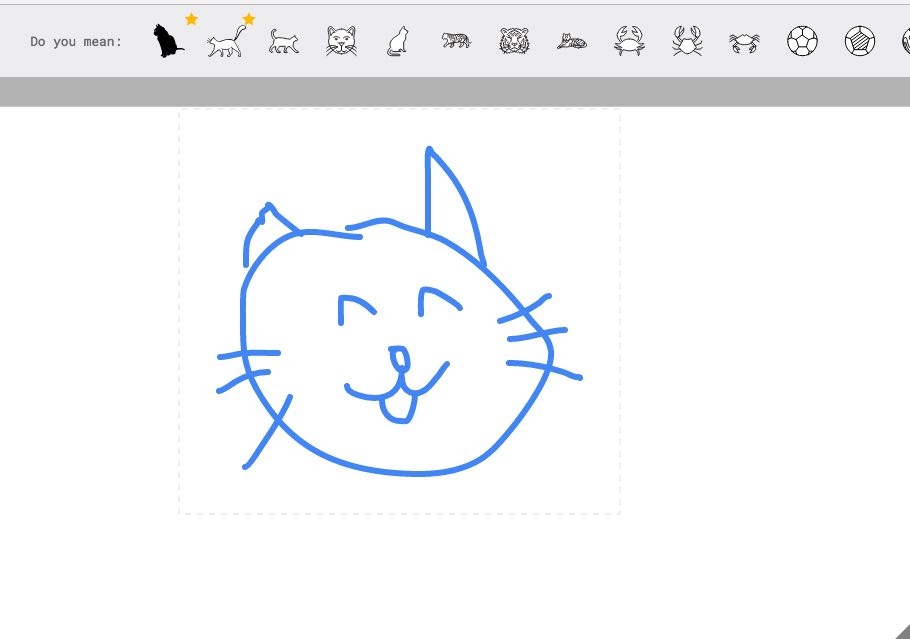The height and width of the screenshot is (639, 910).
Task: Choose the sitting cat outline suggestion
Action: (398, 41)
